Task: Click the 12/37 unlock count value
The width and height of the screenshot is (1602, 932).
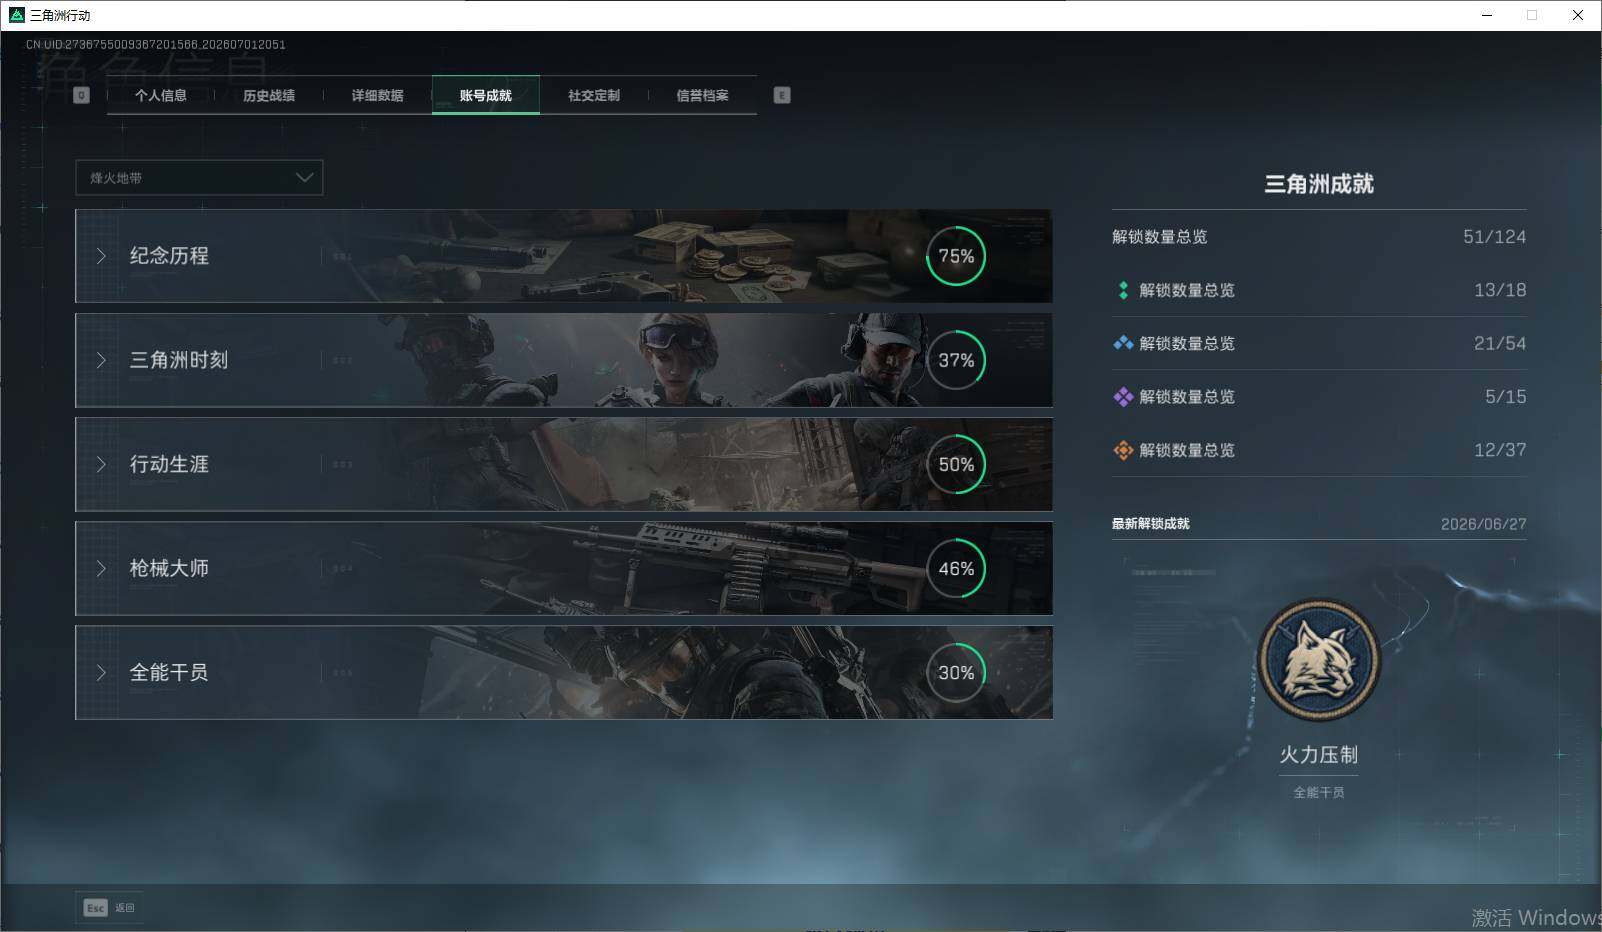Action: click(1500, 450)
